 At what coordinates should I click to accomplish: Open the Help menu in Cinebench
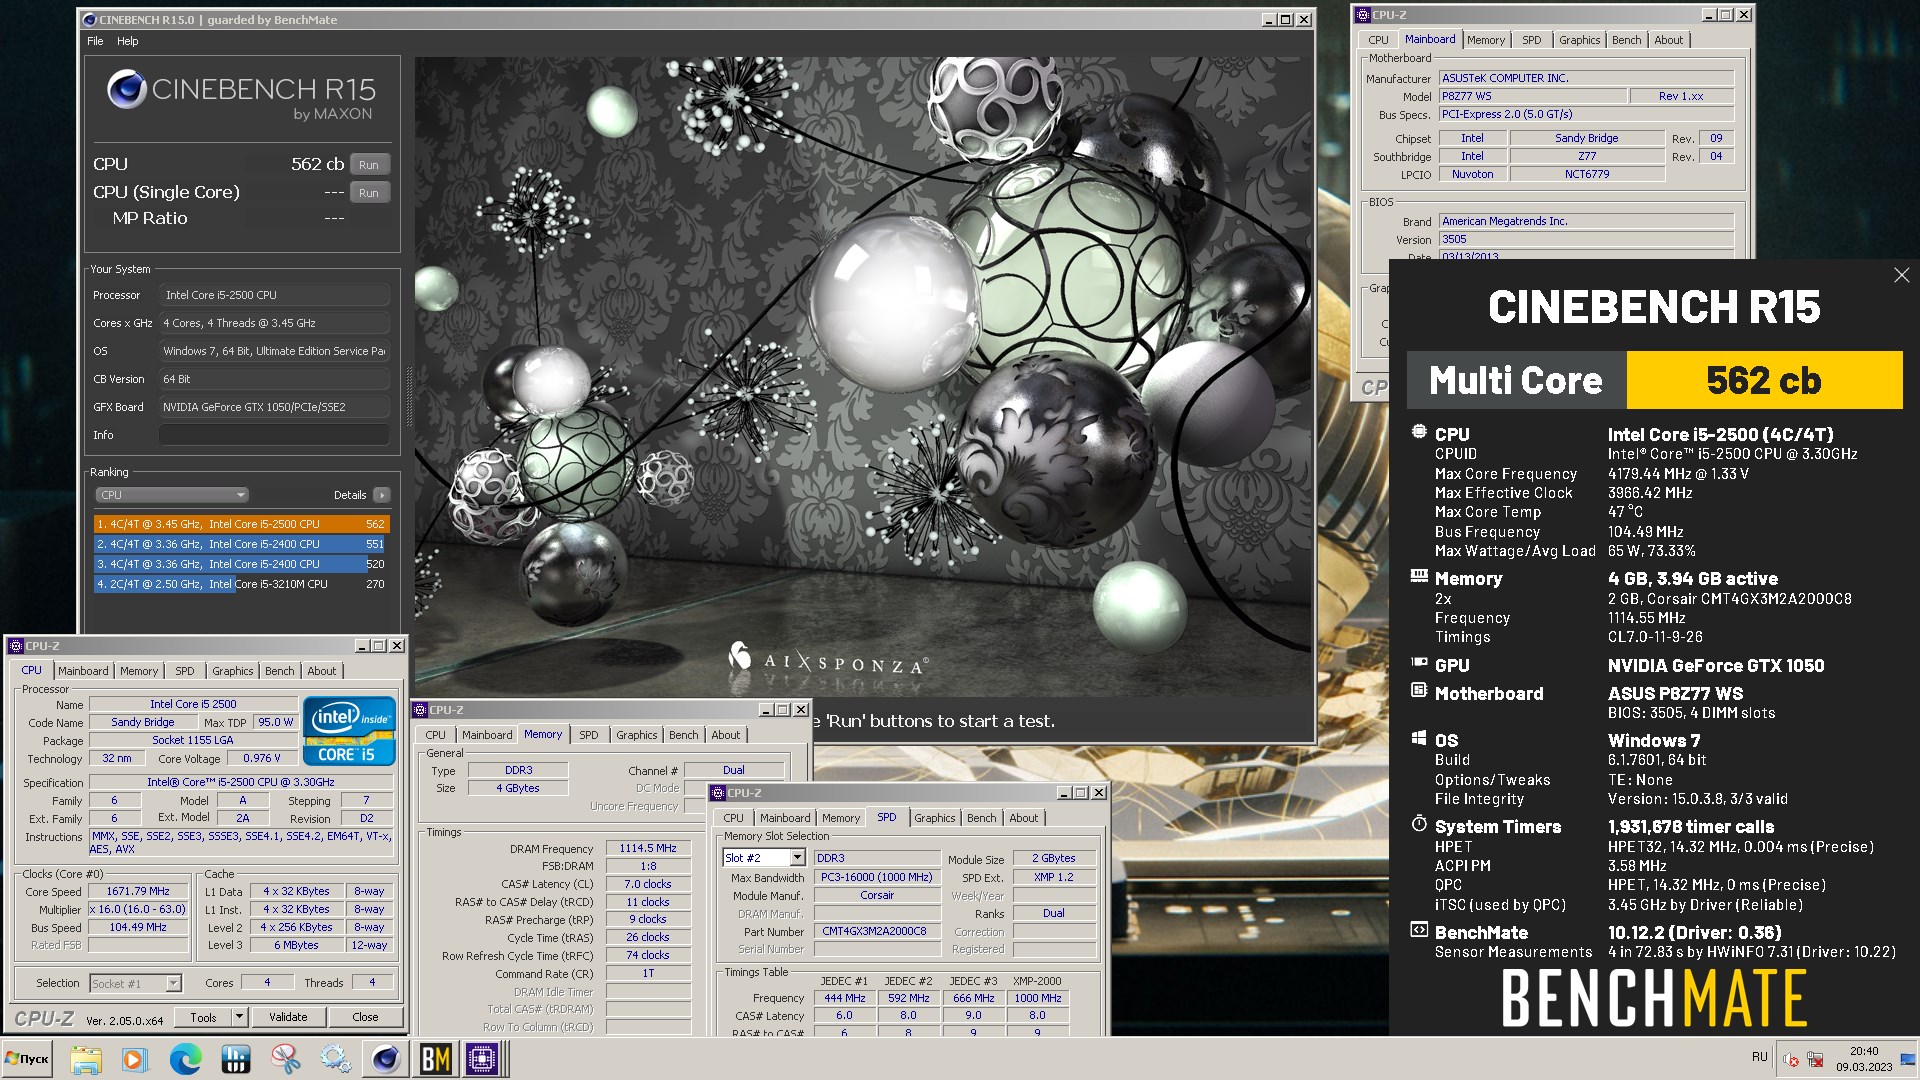tap(128, 41)
